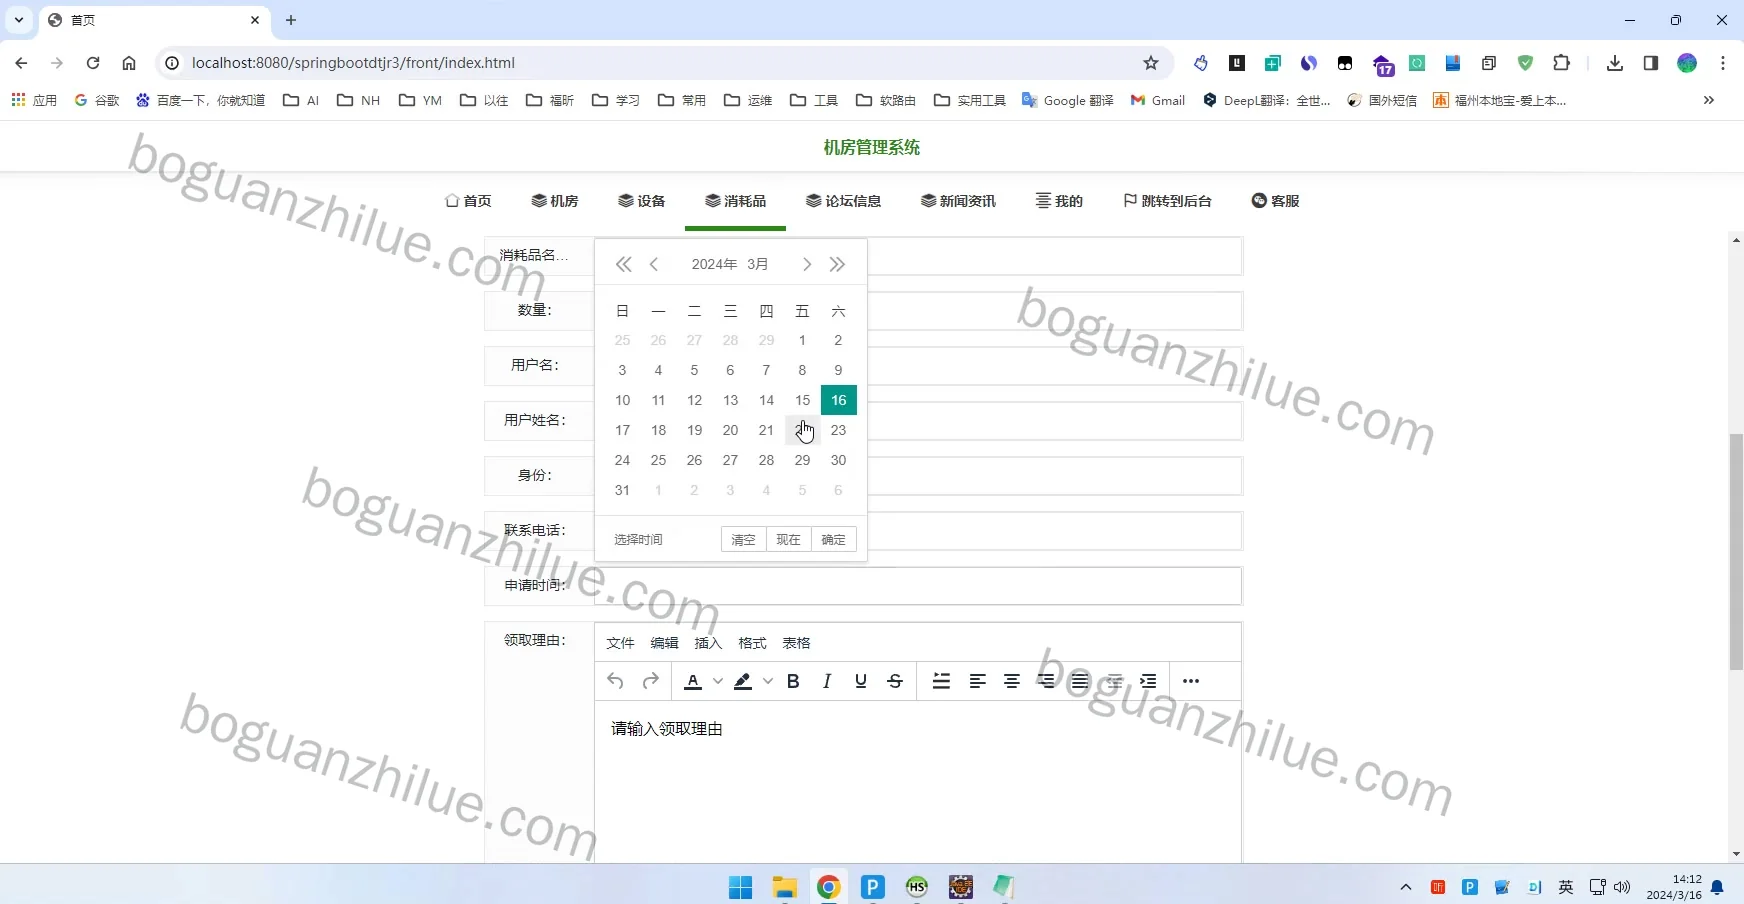
Task: Center align text in the editor
Action: [1012, 681]
